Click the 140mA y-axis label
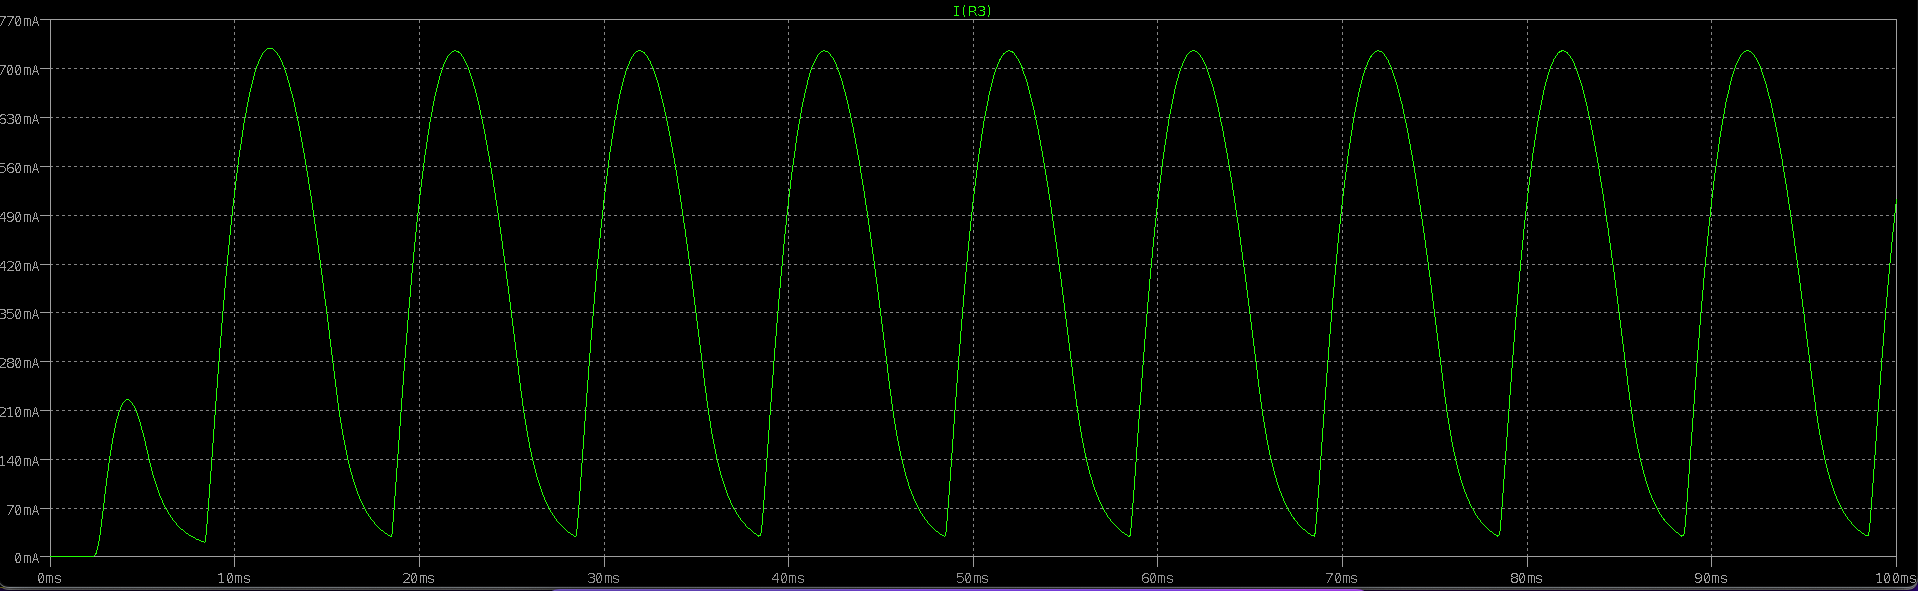 [x=20, y=461]
